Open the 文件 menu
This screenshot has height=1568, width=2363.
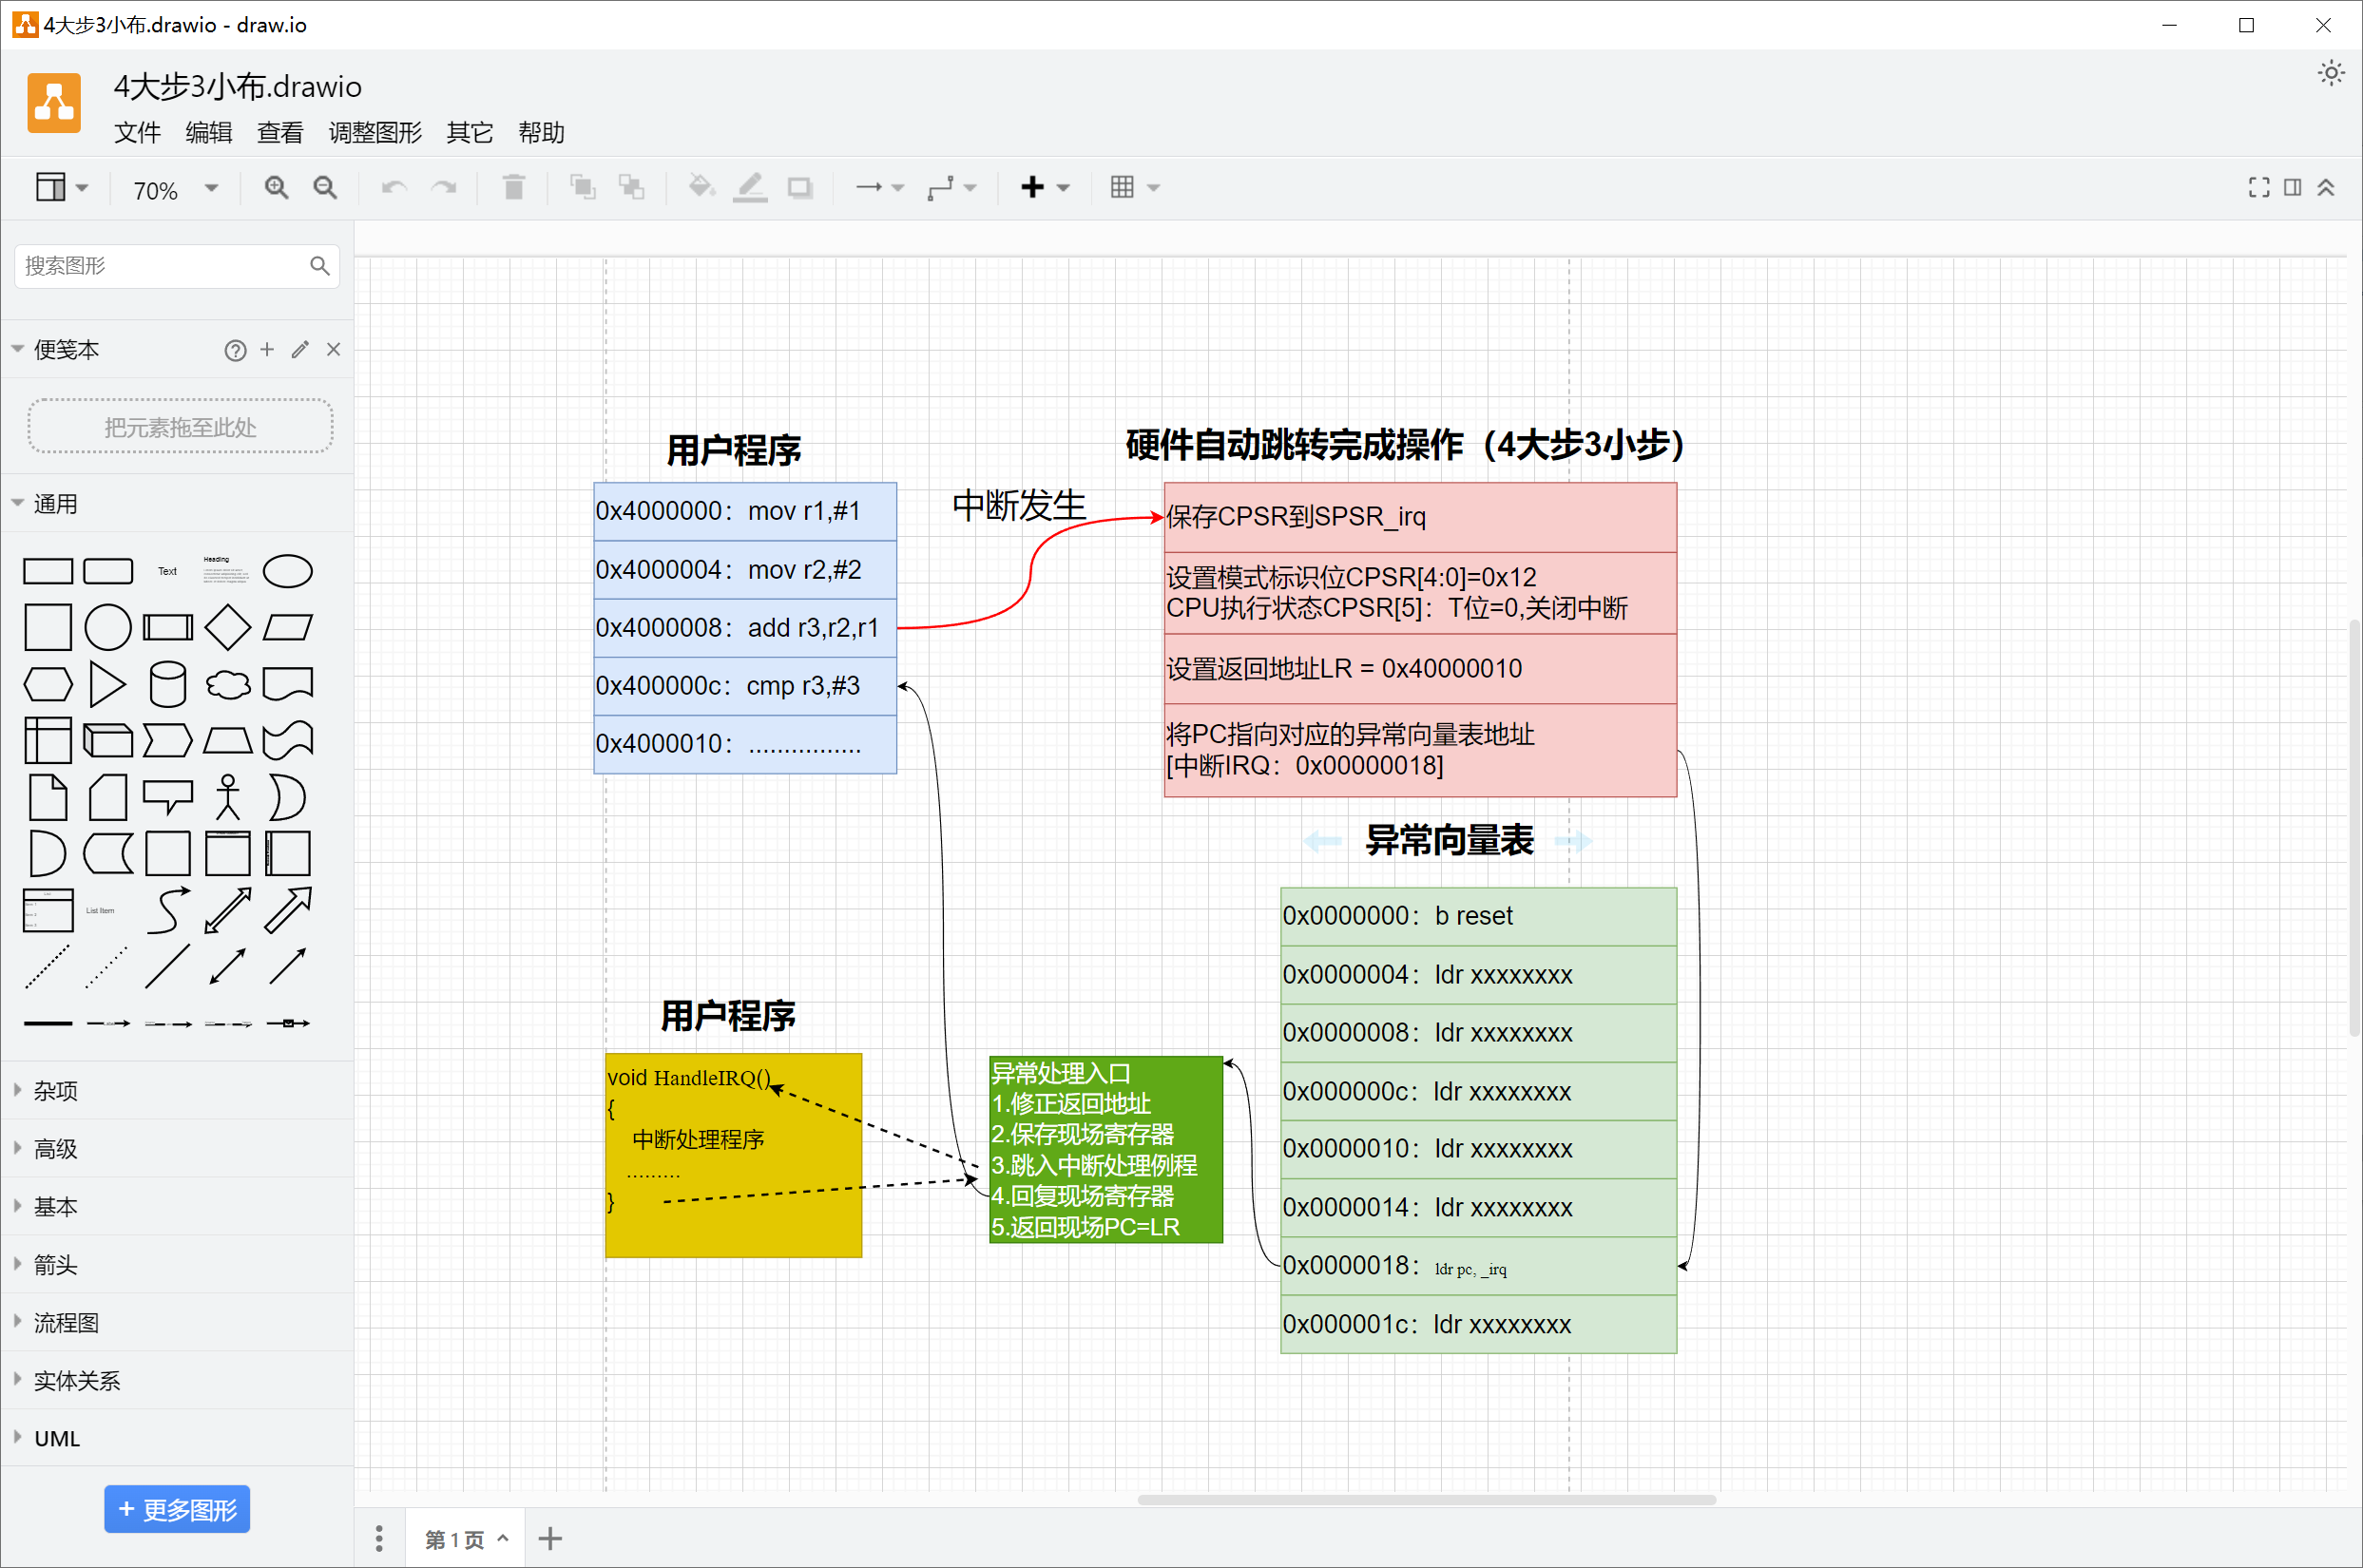[x=137, y=133]
